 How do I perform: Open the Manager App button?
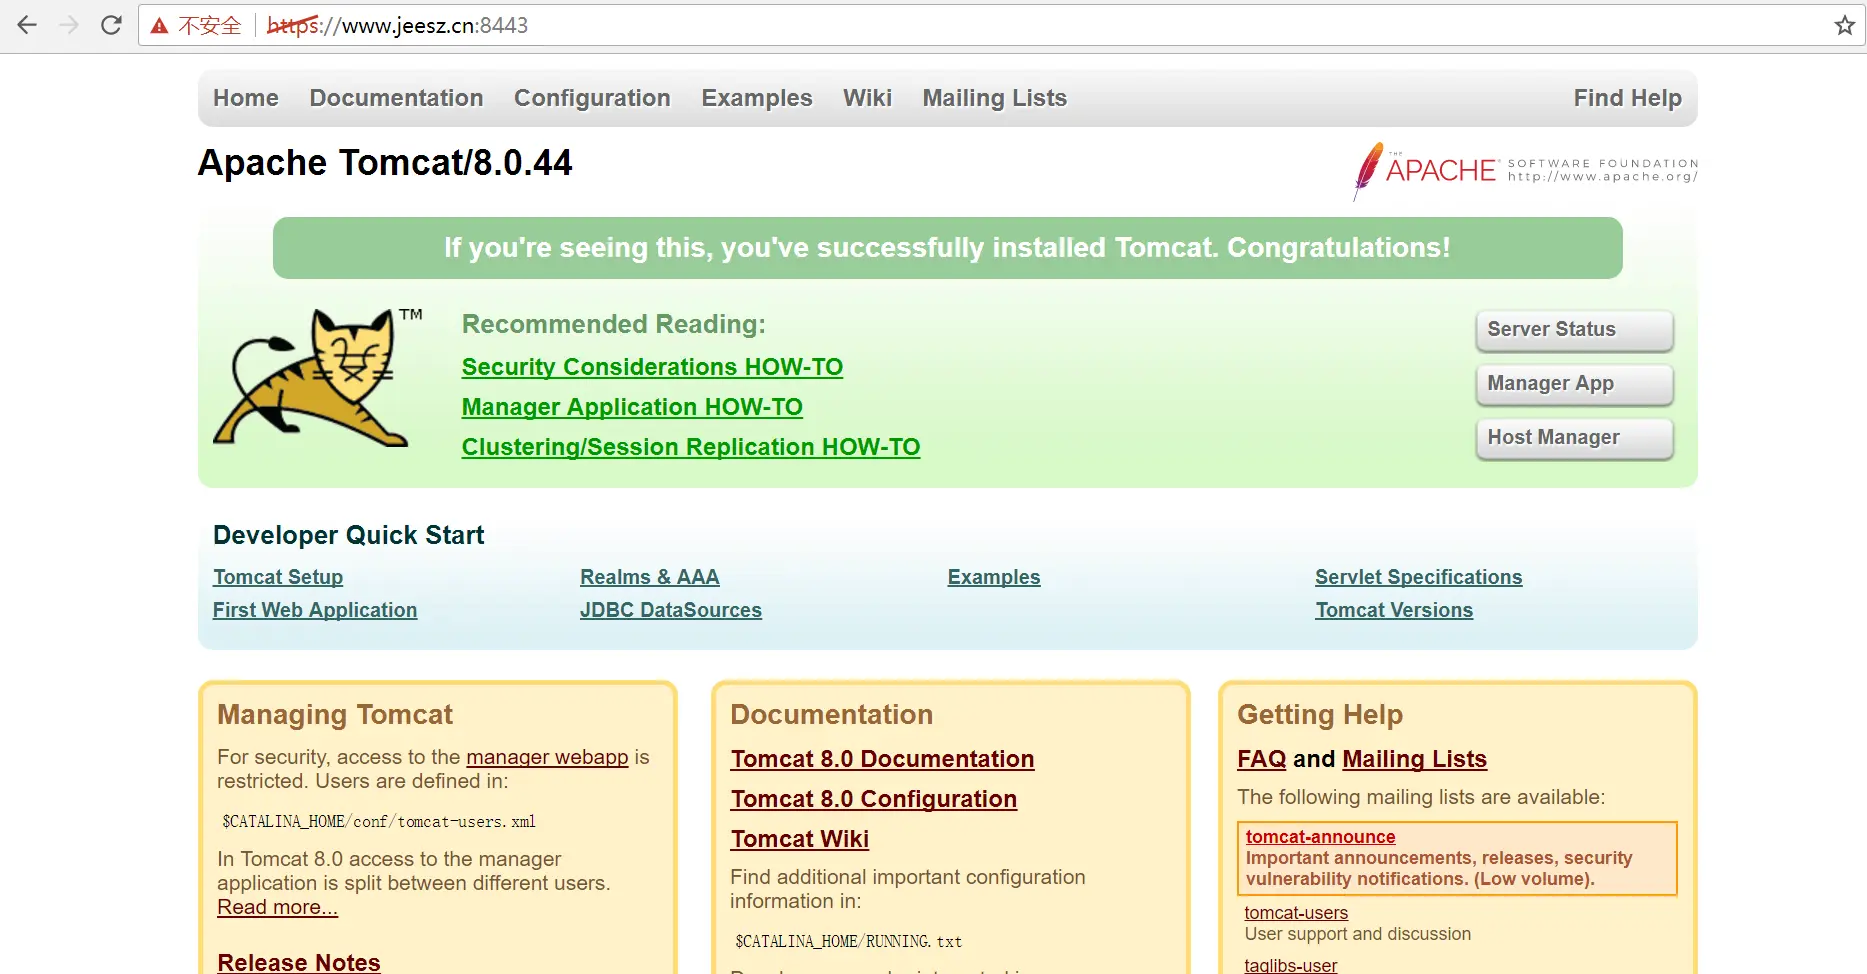(x=1574, y=384)
